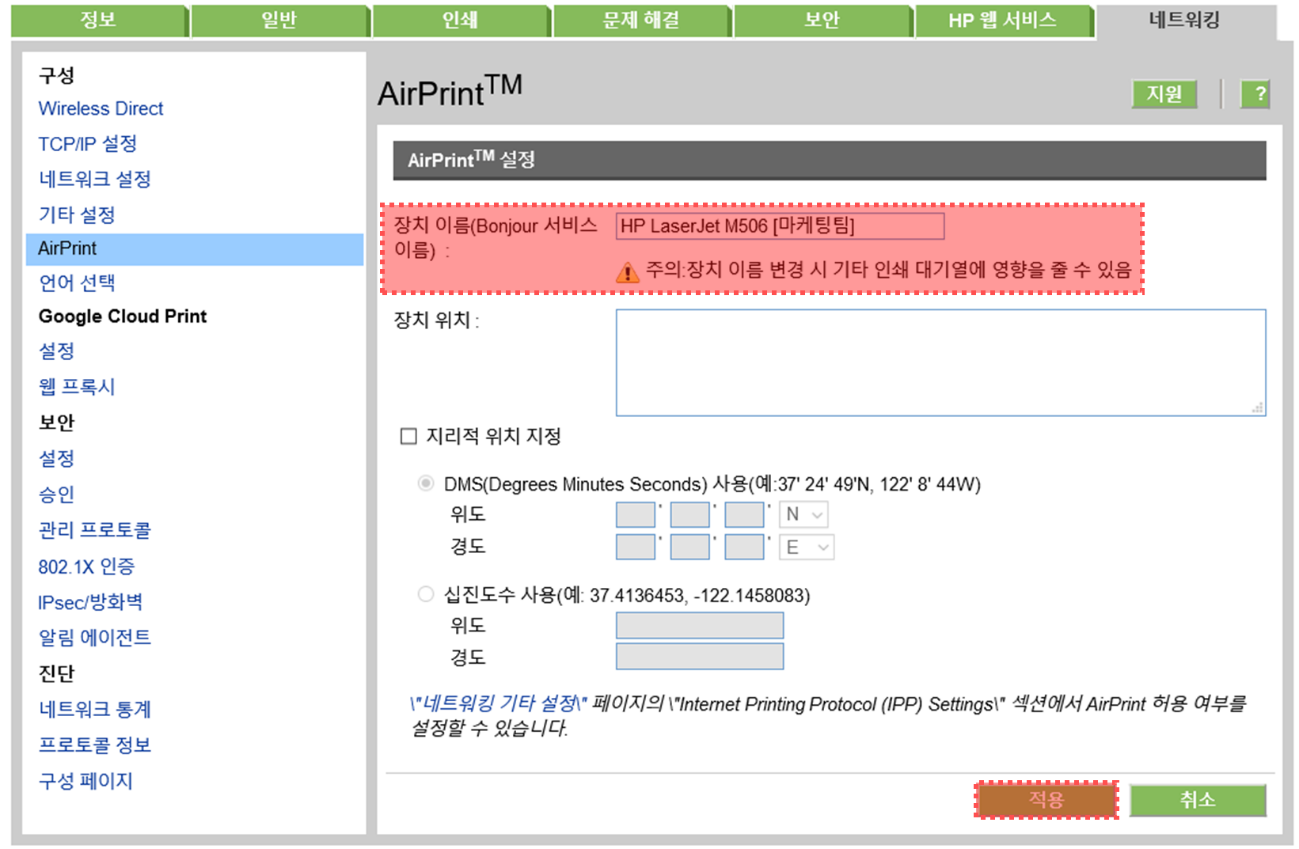The width and height of the screenshot is (1299, 849).
Task: Follow the 네트워킹 기타 설정 link
Action: click(499, 704)
